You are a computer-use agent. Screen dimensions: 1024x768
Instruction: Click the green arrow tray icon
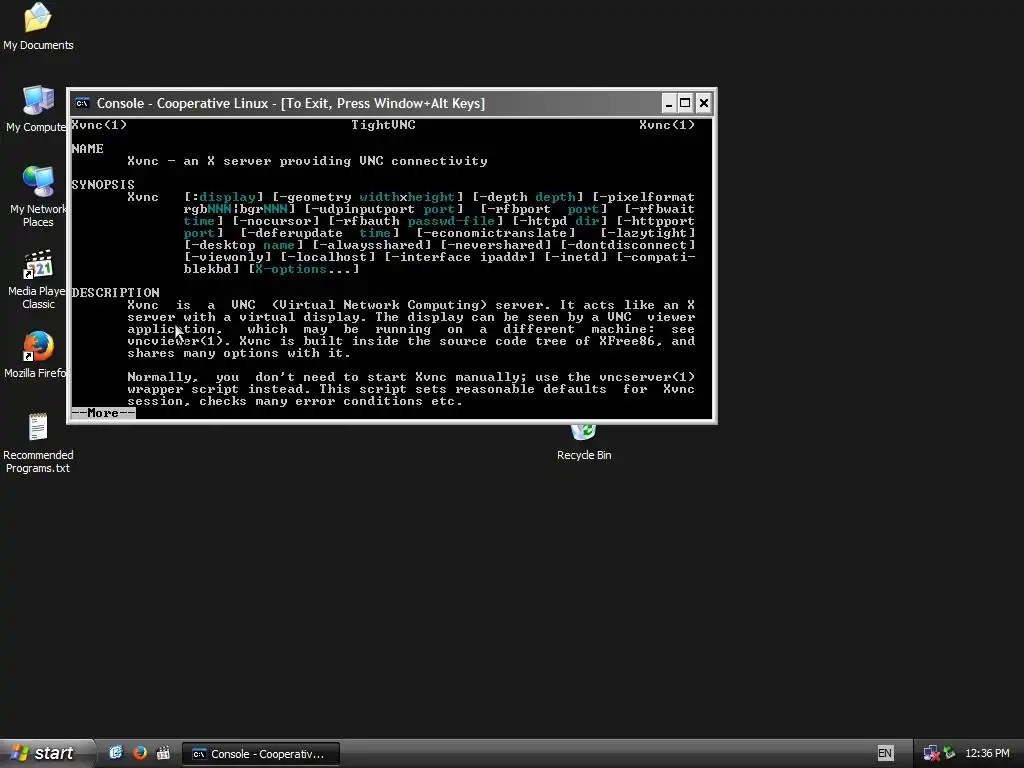950,753
